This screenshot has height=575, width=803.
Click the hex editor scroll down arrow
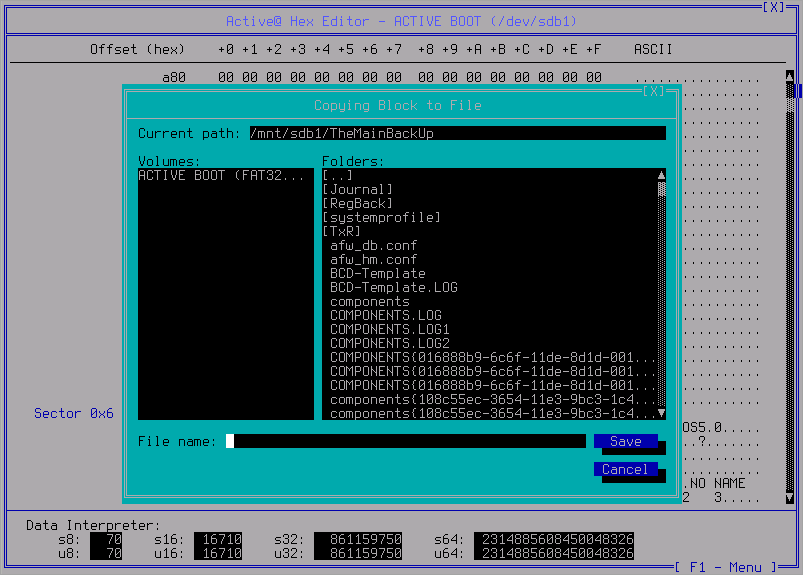point(790,497)
